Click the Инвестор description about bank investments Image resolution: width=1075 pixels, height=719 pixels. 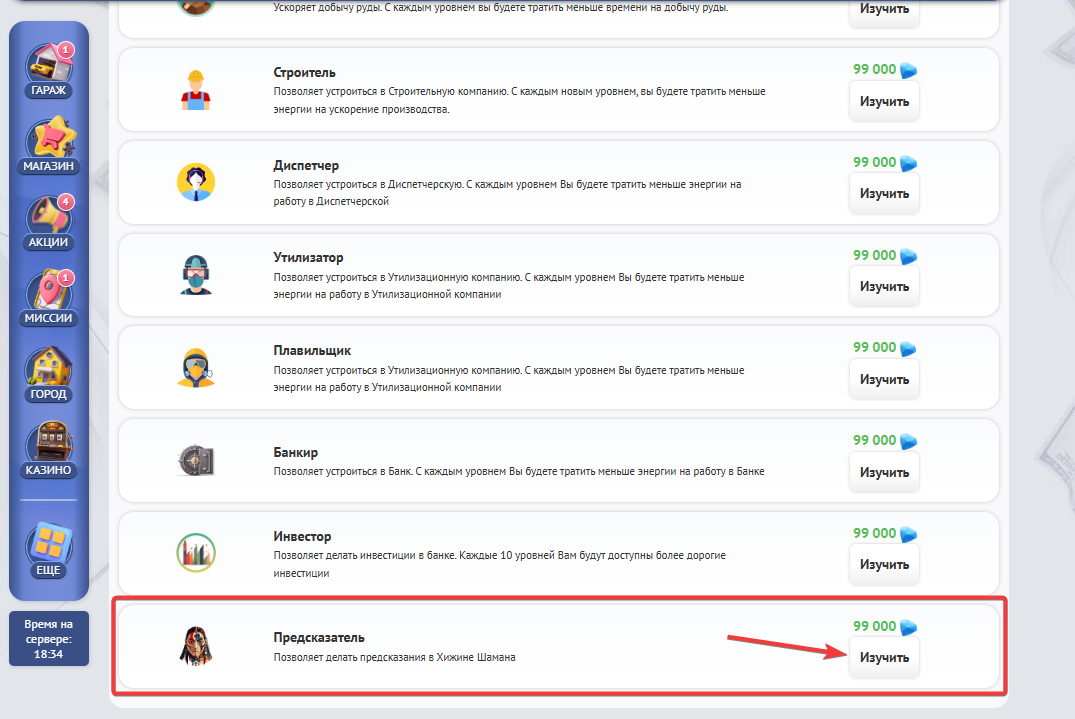tap(500, 564)
